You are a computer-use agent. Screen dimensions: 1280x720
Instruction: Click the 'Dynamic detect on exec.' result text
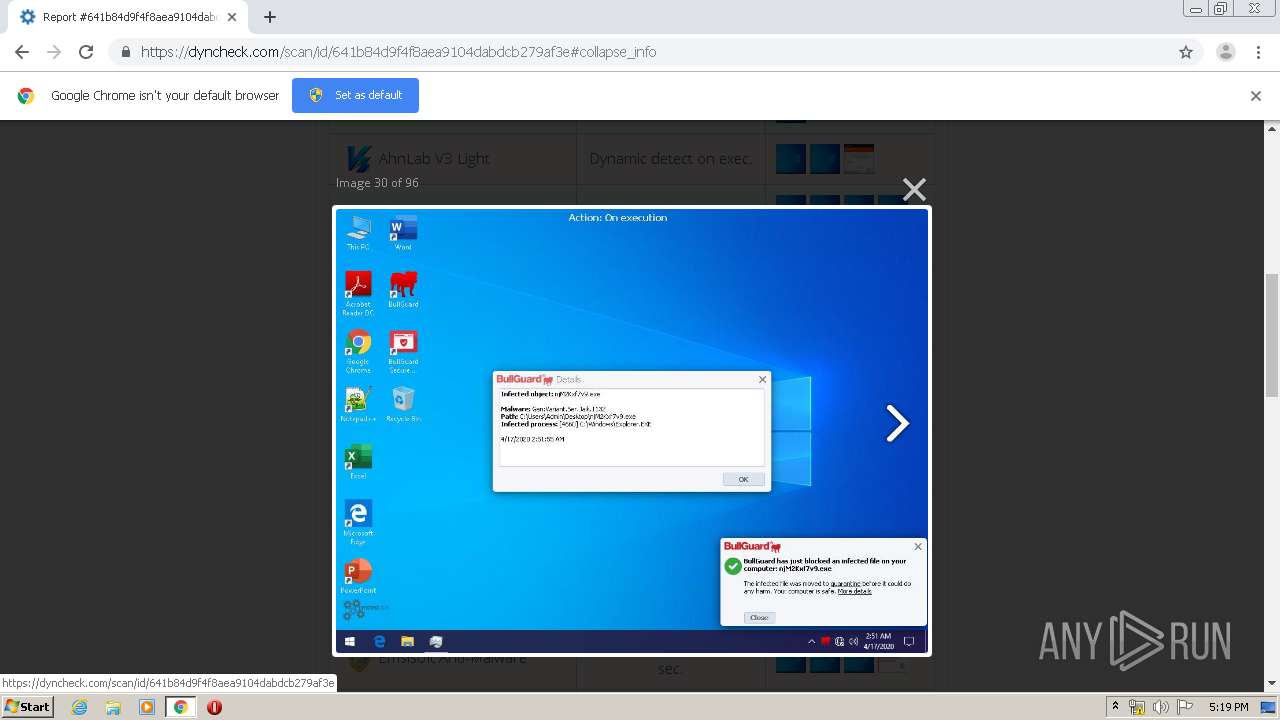[670, 158]
